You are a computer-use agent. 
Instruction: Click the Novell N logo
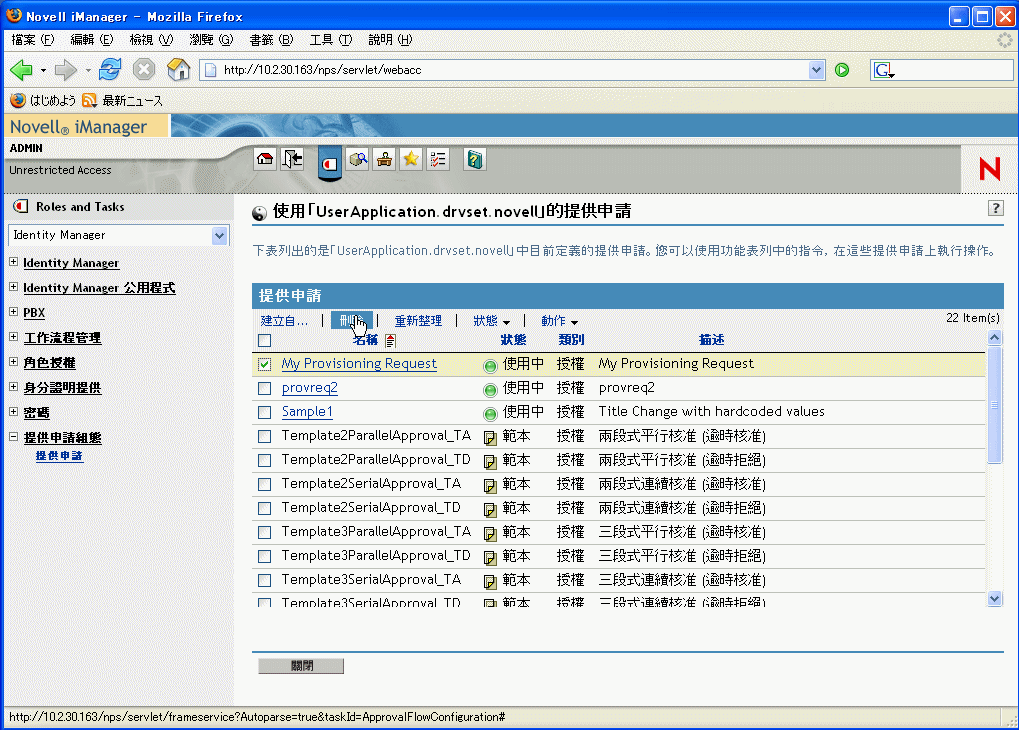click(x=990, y=169)
